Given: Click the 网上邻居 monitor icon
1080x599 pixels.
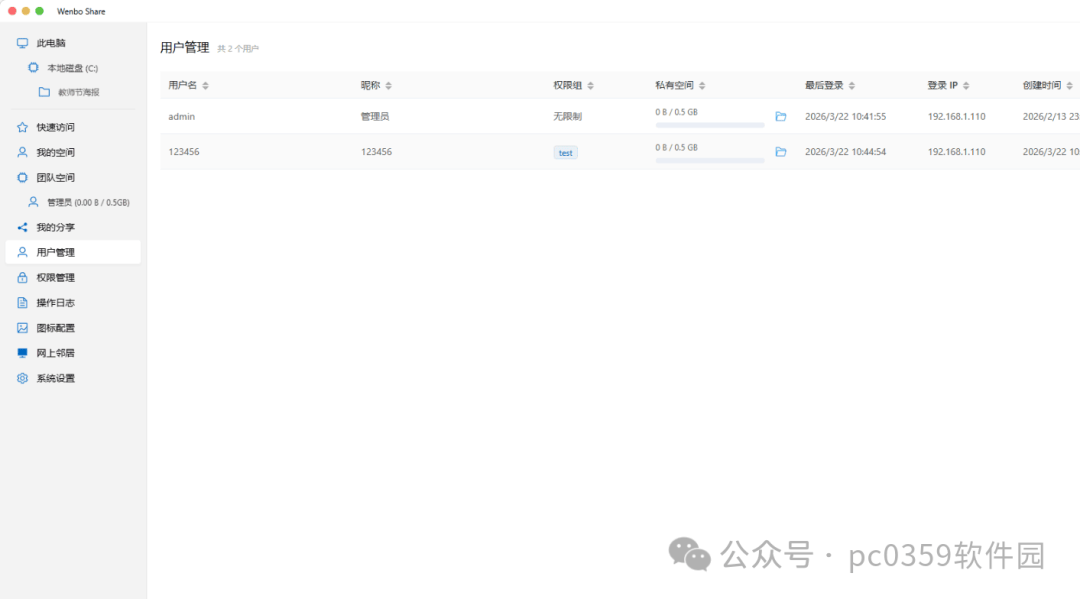Looking at the screenshot, I should coord(22,353).
